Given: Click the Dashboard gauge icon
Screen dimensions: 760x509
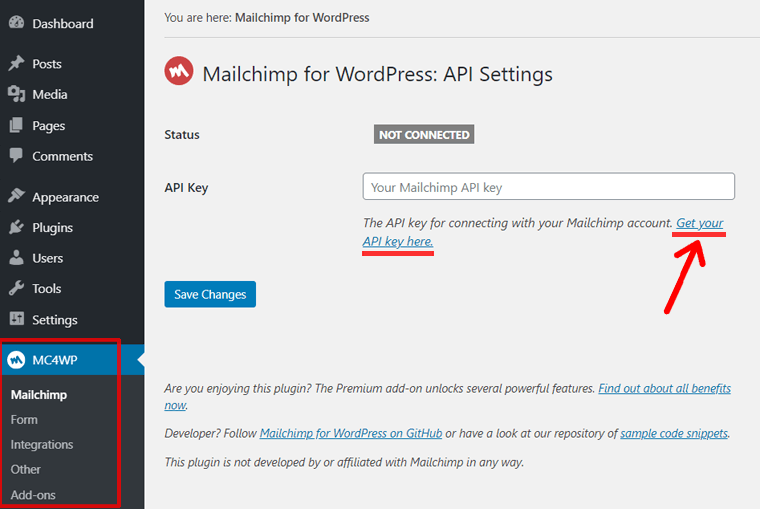Looking at the screenshot, I should [16, 23].
